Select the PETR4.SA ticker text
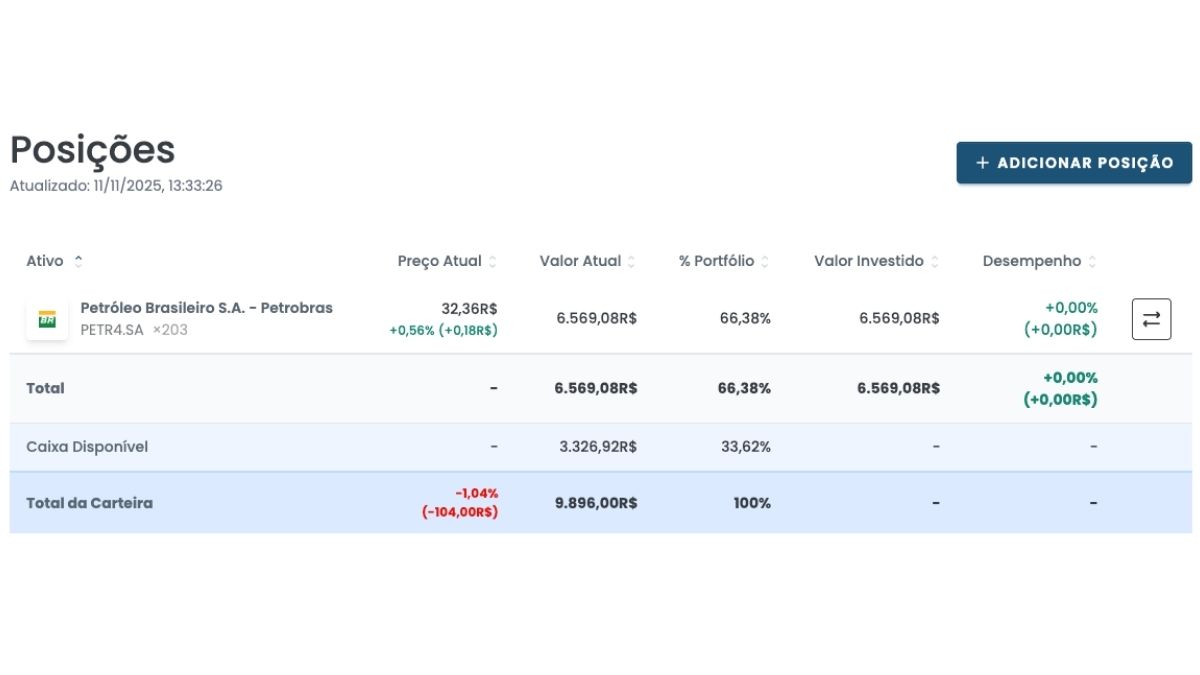The height and width of the screenshot is (675, 1200). (112, 330)
